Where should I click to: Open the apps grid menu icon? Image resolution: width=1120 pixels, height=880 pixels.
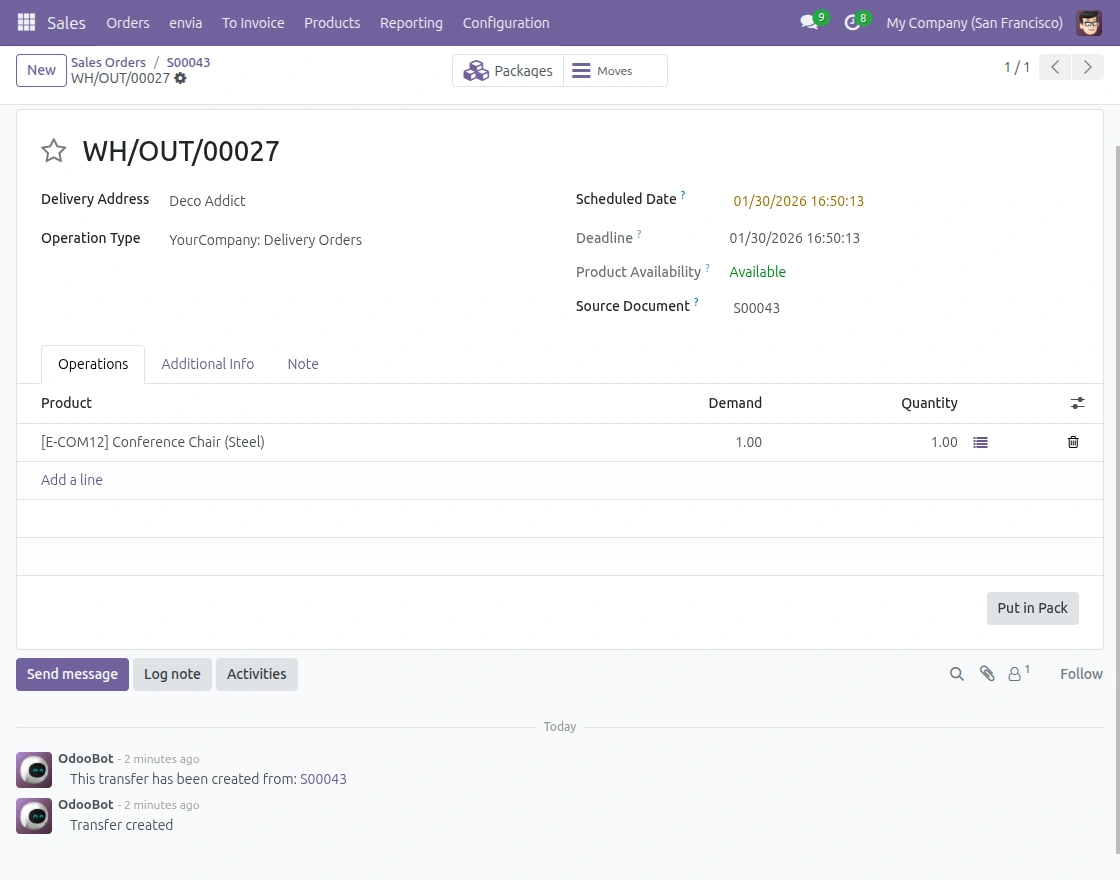tap(26, 23)
